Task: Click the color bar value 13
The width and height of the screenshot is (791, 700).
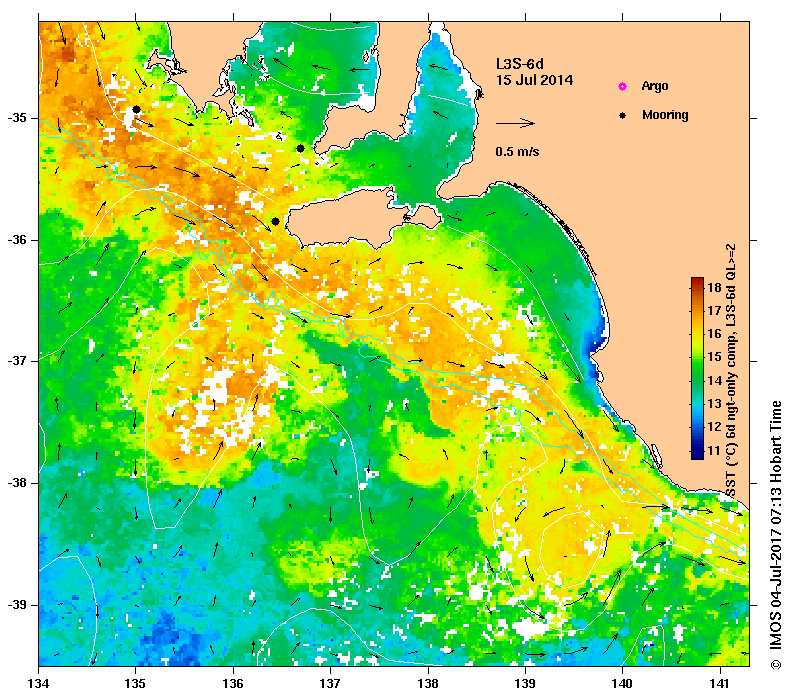Action: point(714,404)
